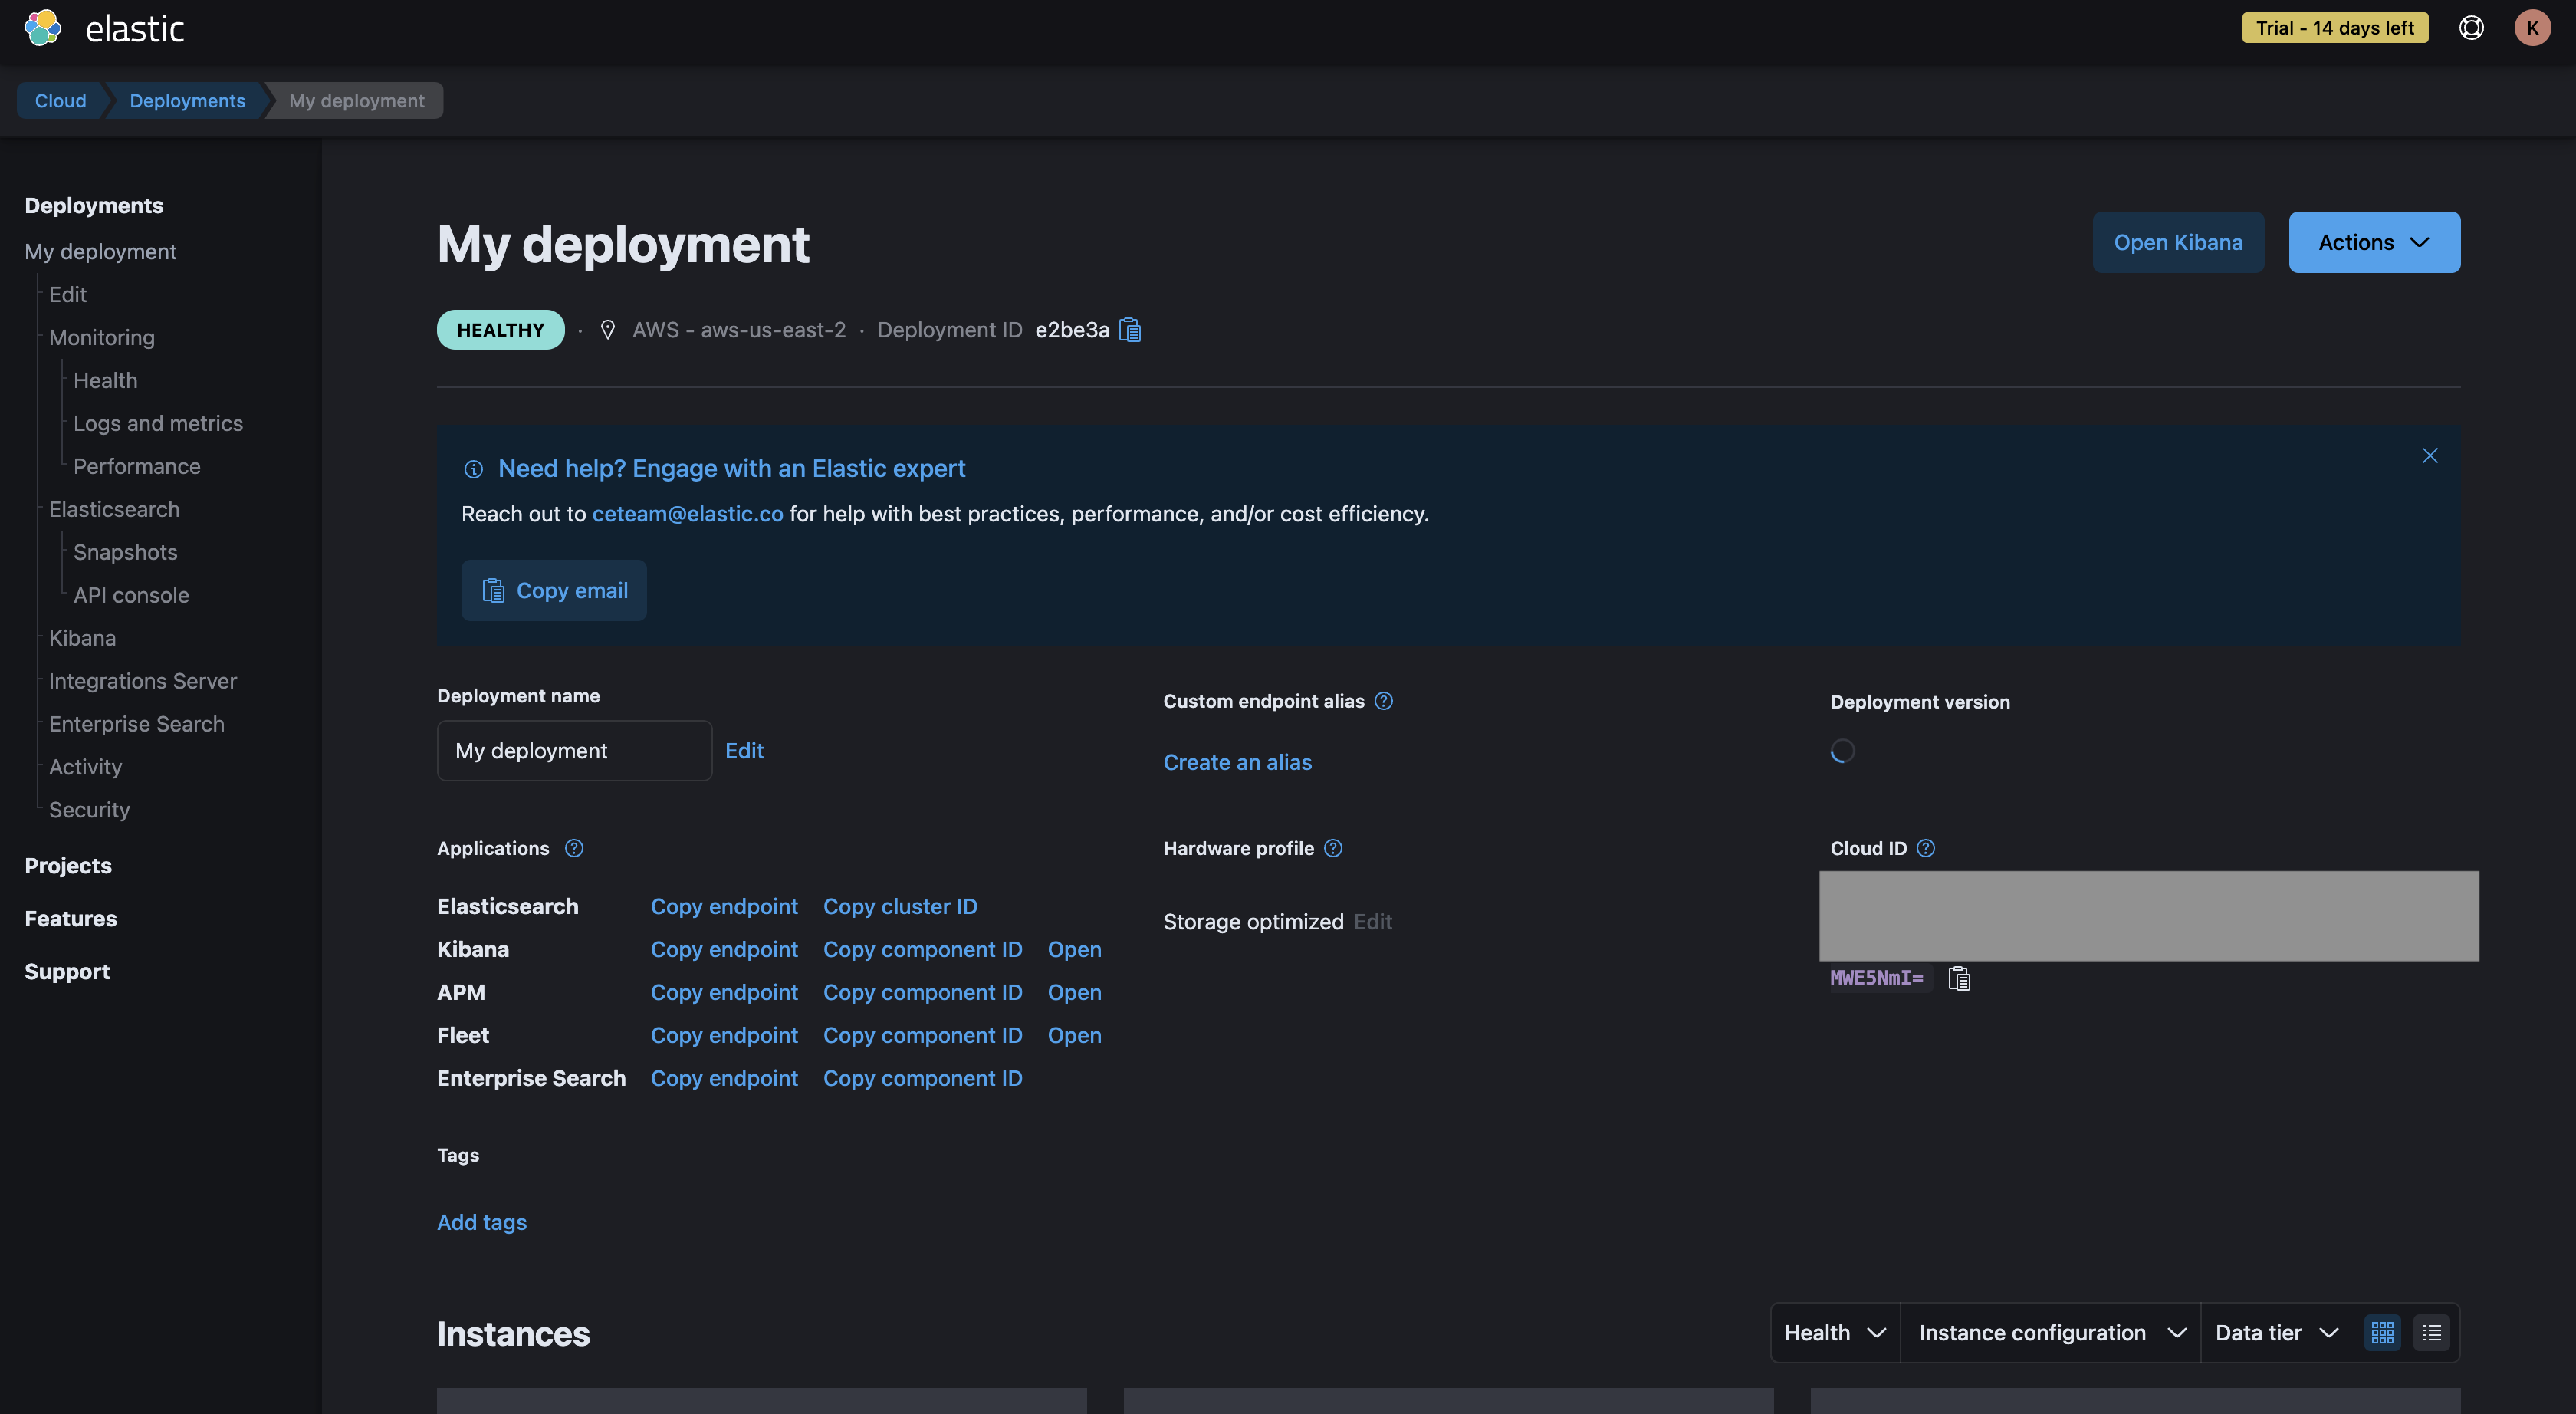The width and height of the screenshot is (2576, 1414).
Task: Copy endpoint for Fleet
Action: [x=724, y=1036]
